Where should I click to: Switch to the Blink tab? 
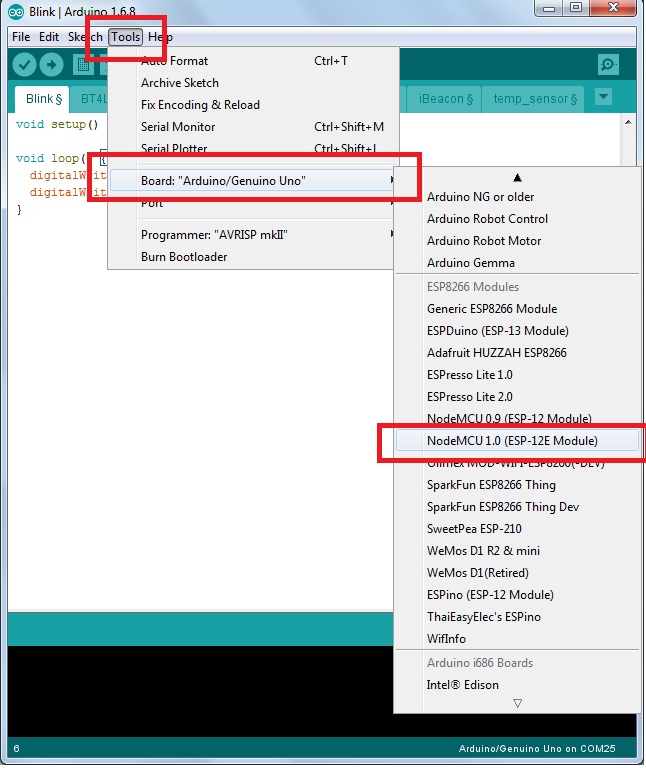coord(43,99)
